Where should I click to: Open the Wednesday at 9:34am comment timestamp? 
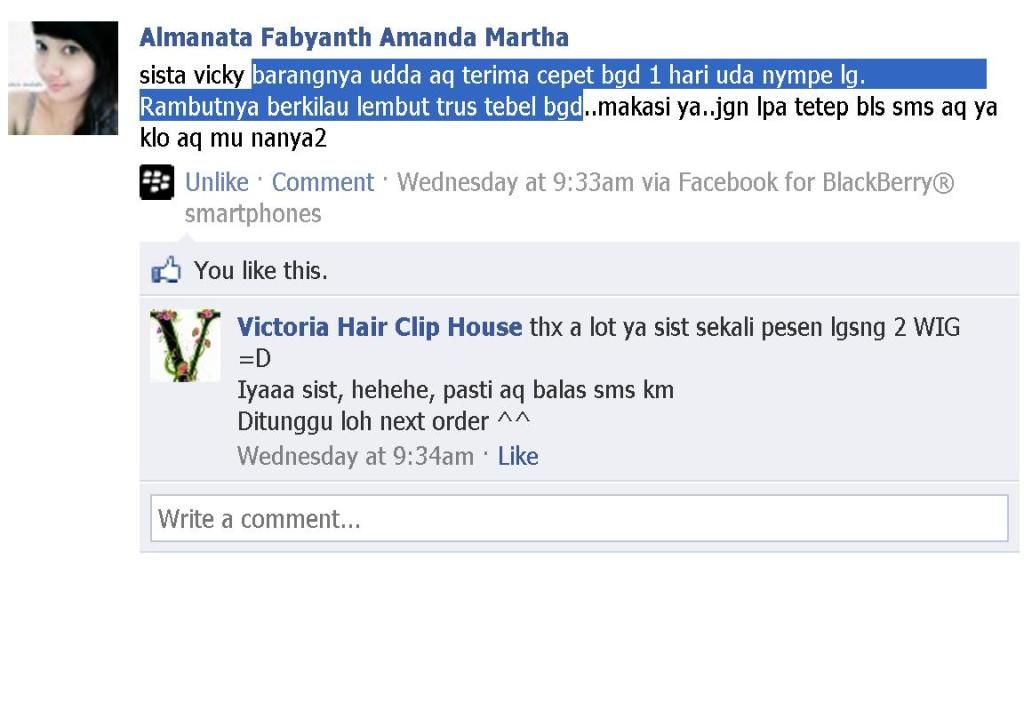tap(355, 456)
